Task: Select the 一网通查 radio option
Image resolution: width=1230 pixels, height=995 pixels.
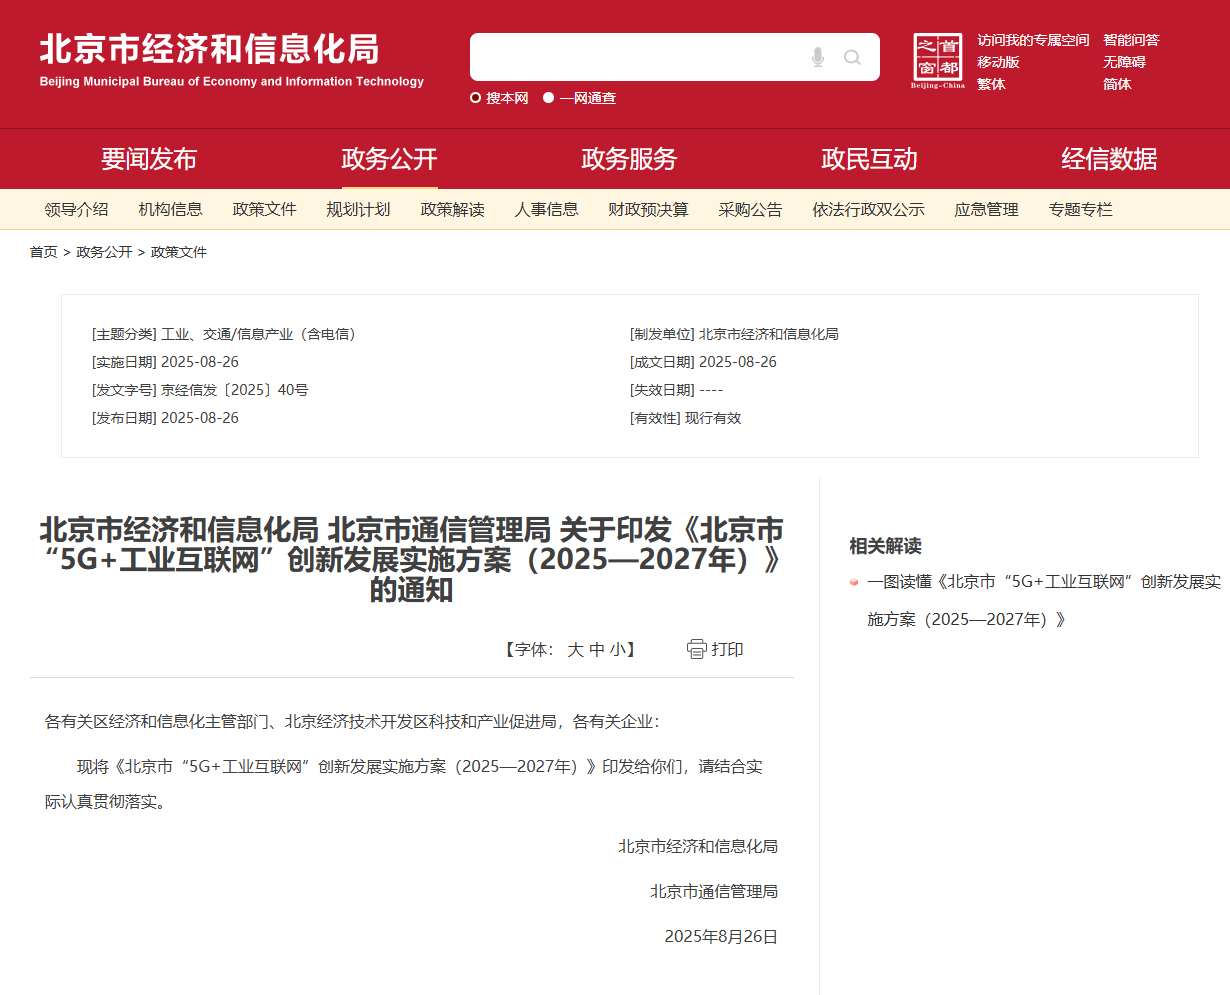Action: click(x=549, y=98)
